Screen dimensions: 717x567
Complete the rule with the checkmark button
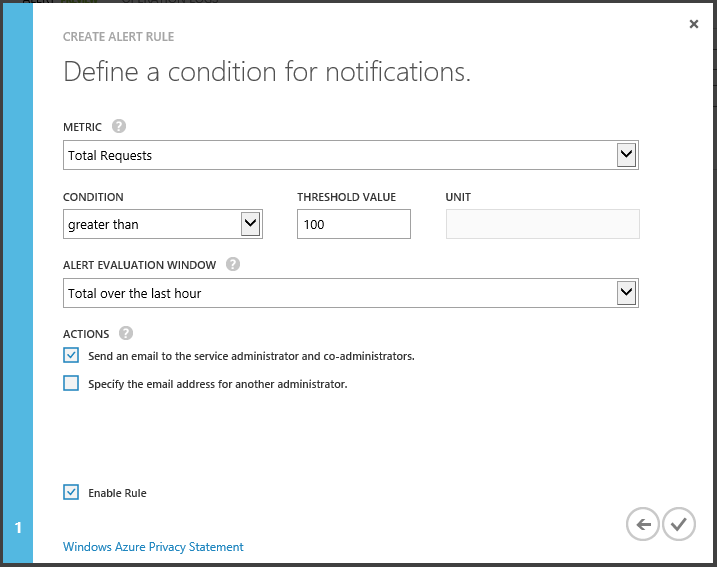coord(678,523)
